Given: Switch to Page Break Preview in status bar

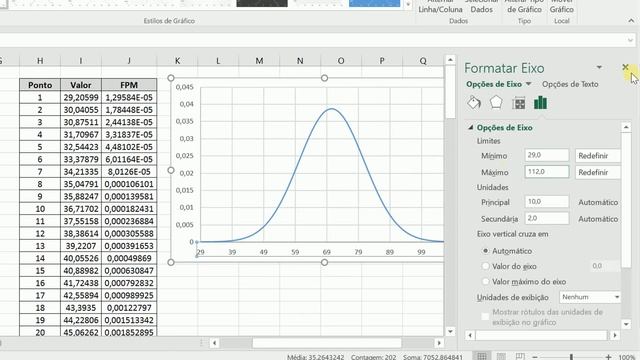Looking at the screenshot, I should pos(520,356).
